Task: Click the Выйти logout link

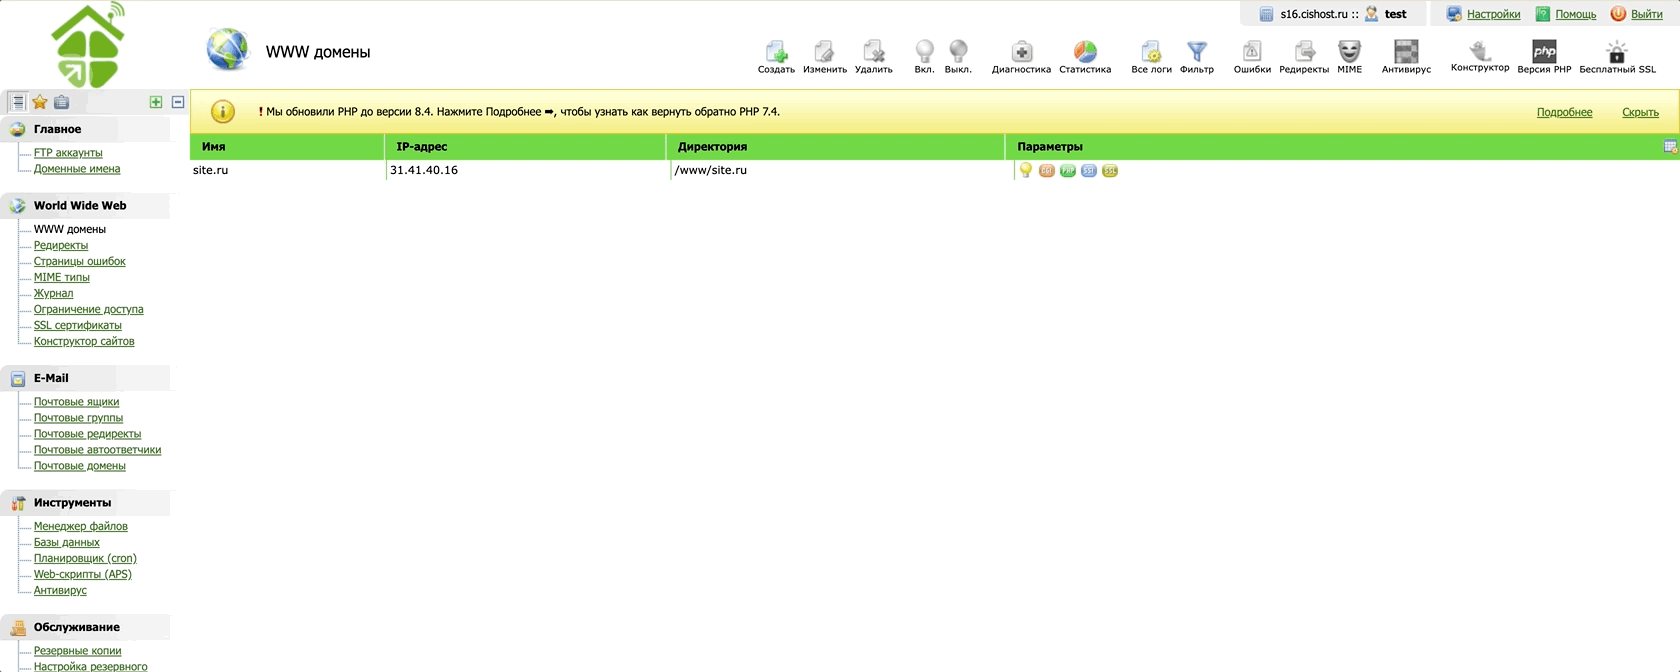Action: 1646,14
